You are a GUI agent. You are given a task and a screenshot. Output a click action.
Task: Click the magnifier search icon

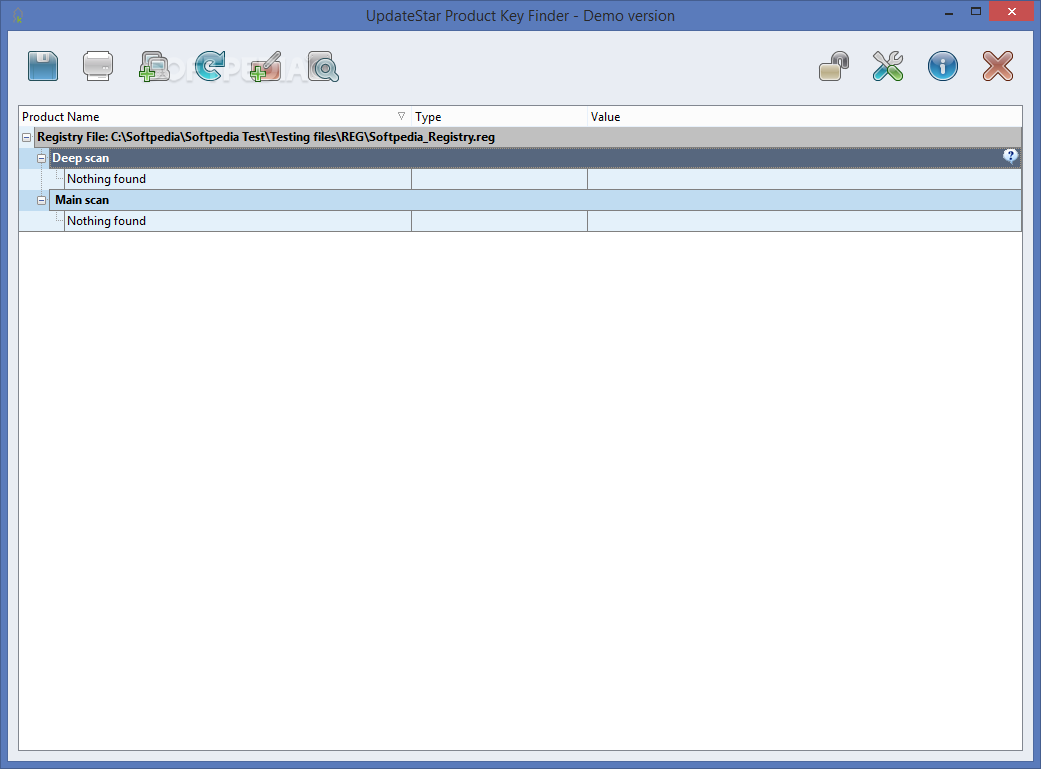(323, 66)
